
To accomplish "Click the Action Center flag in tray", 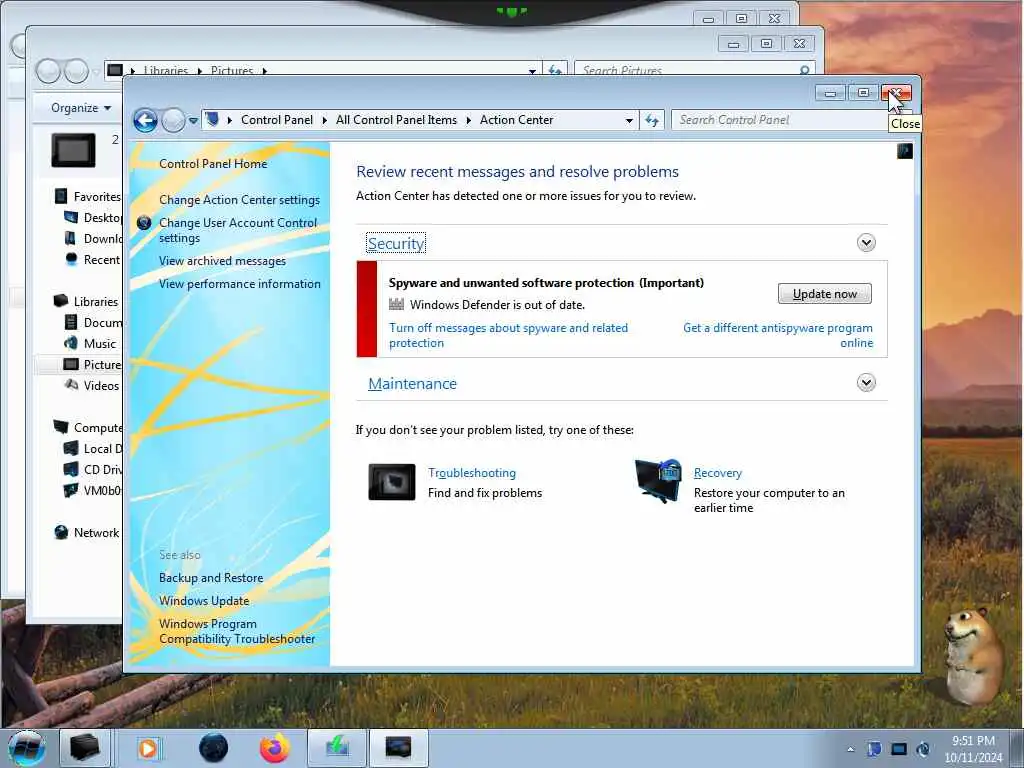I will [x=874, y=749].
